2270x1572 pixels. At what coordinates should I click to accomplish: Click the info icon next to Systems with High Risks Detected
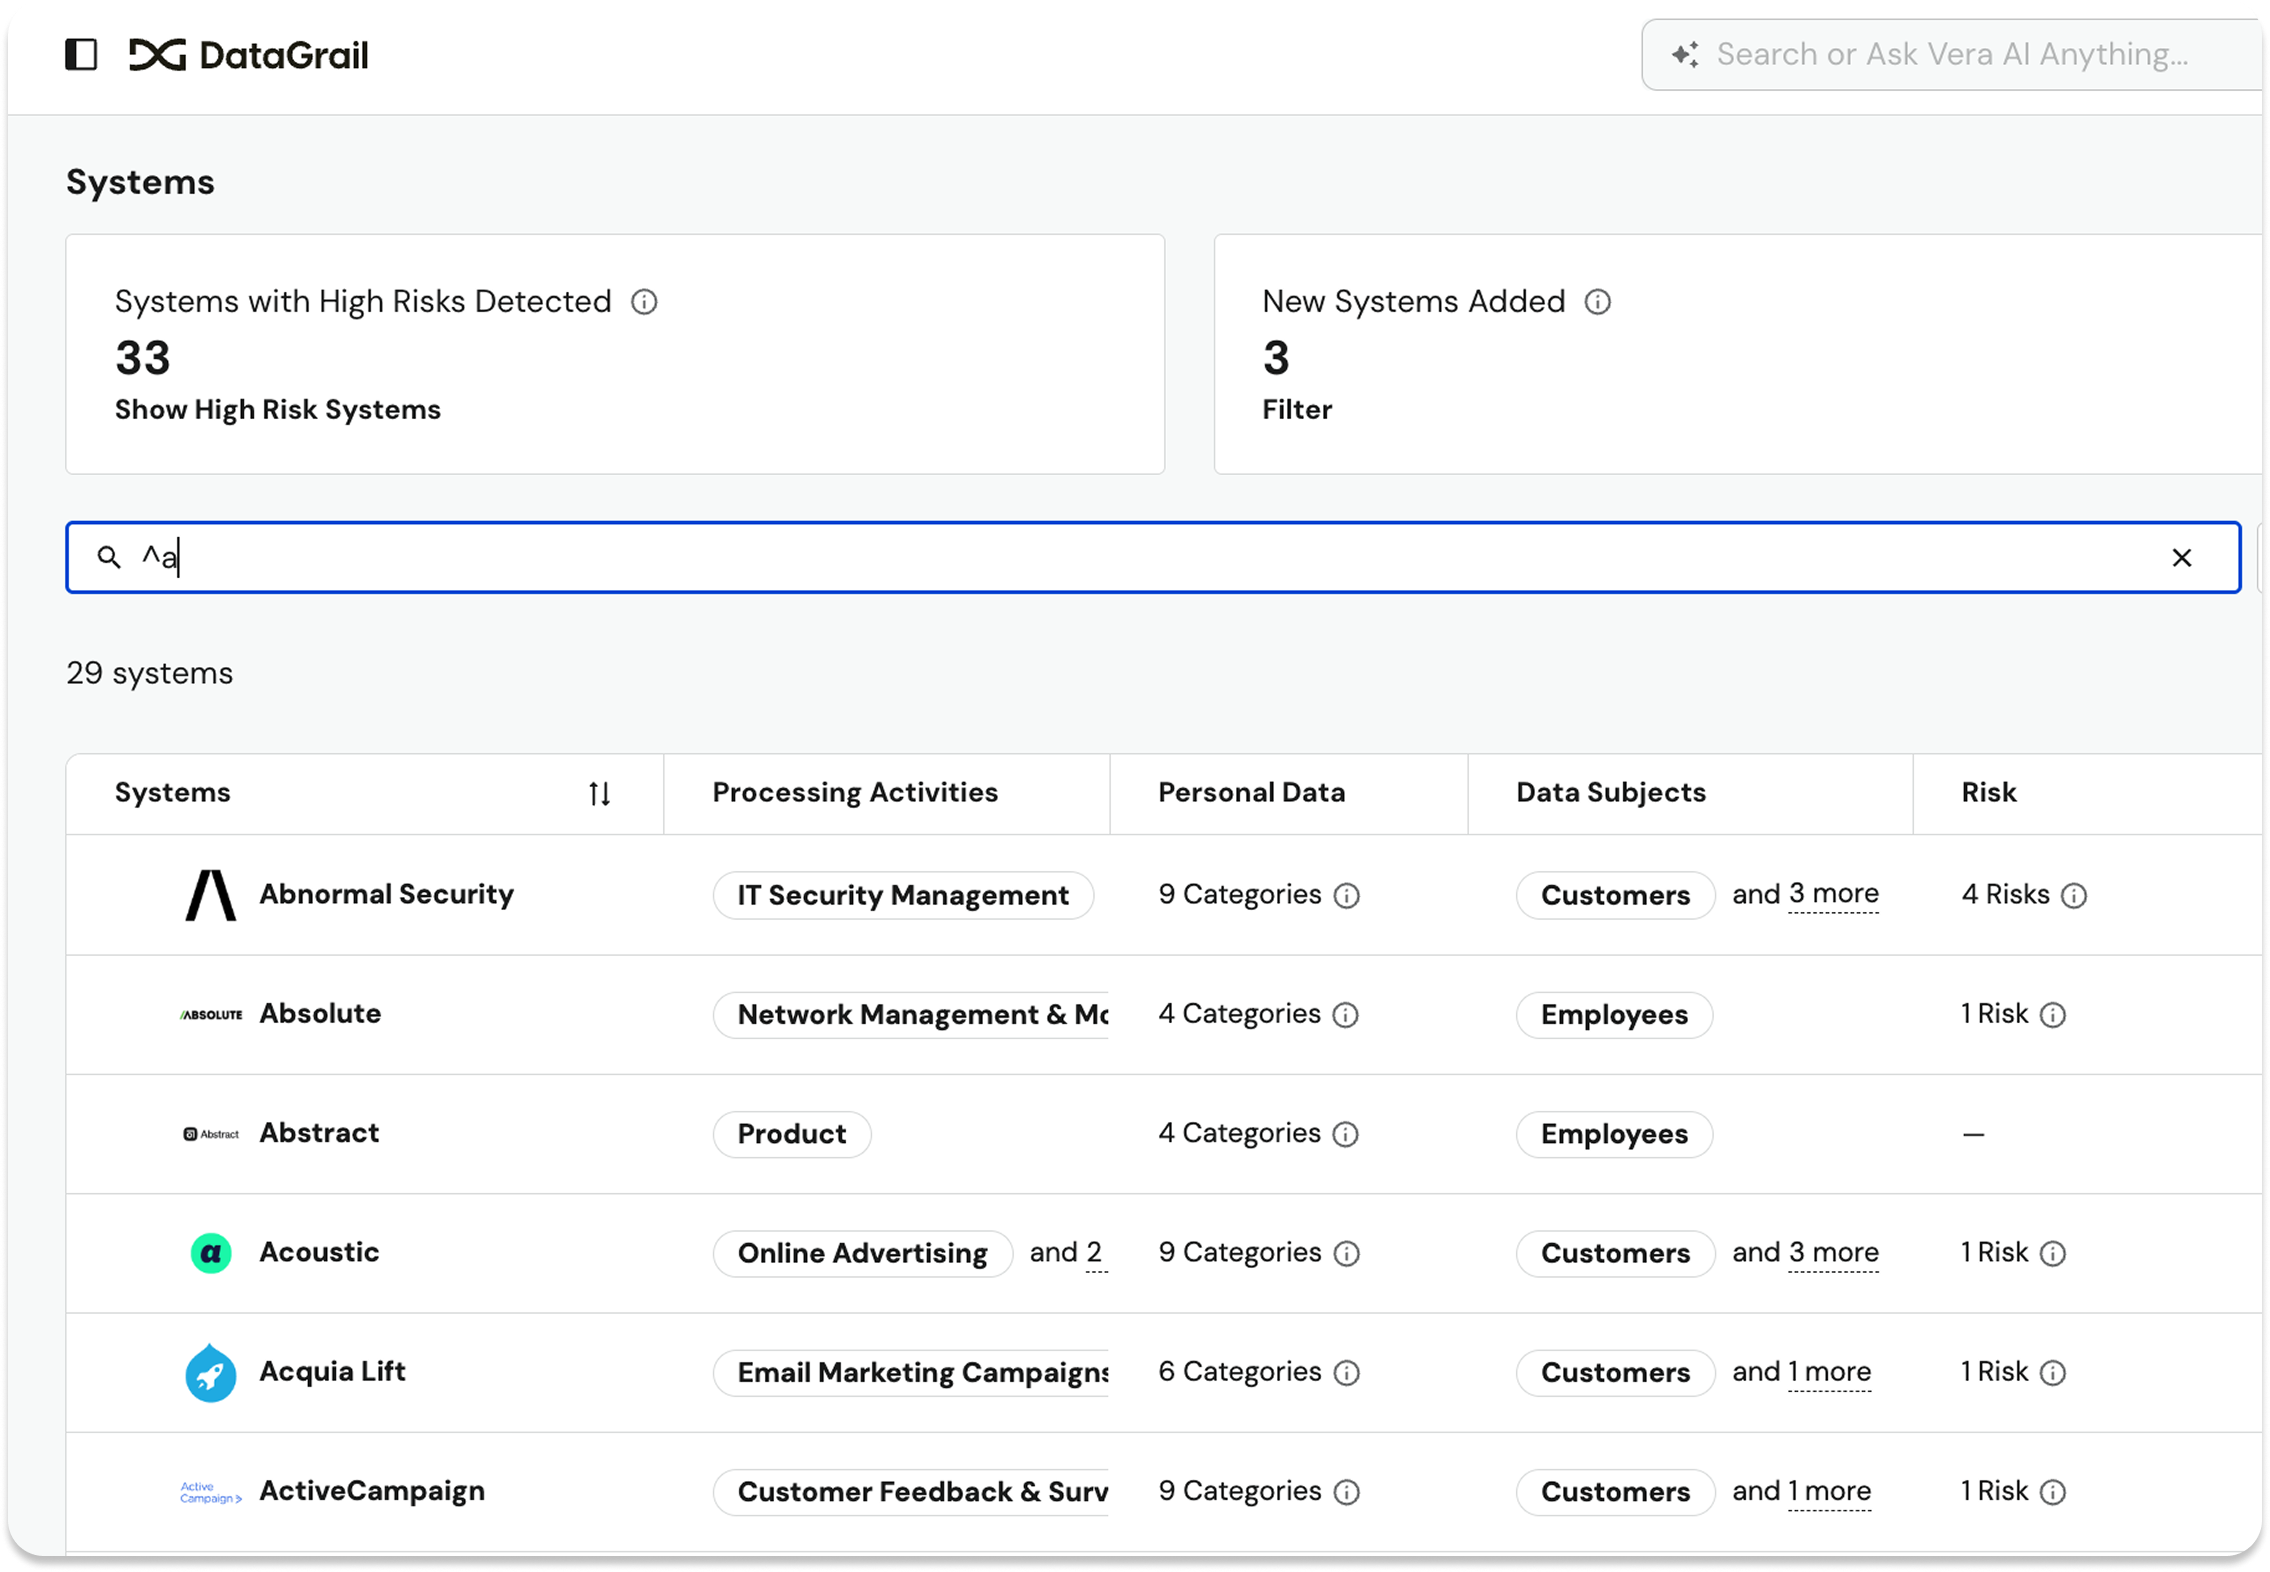pos(646,302)
